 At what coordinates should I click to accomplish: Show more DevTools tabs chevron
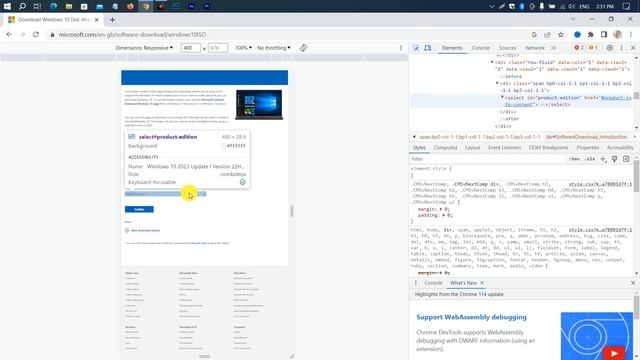coord(553,48)
